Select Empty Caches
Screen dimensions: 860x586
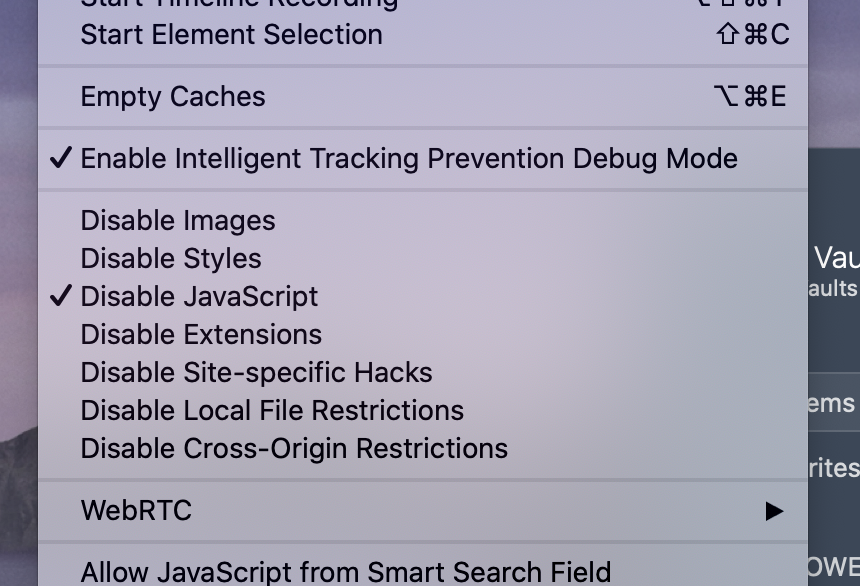(x=423, y=97)
